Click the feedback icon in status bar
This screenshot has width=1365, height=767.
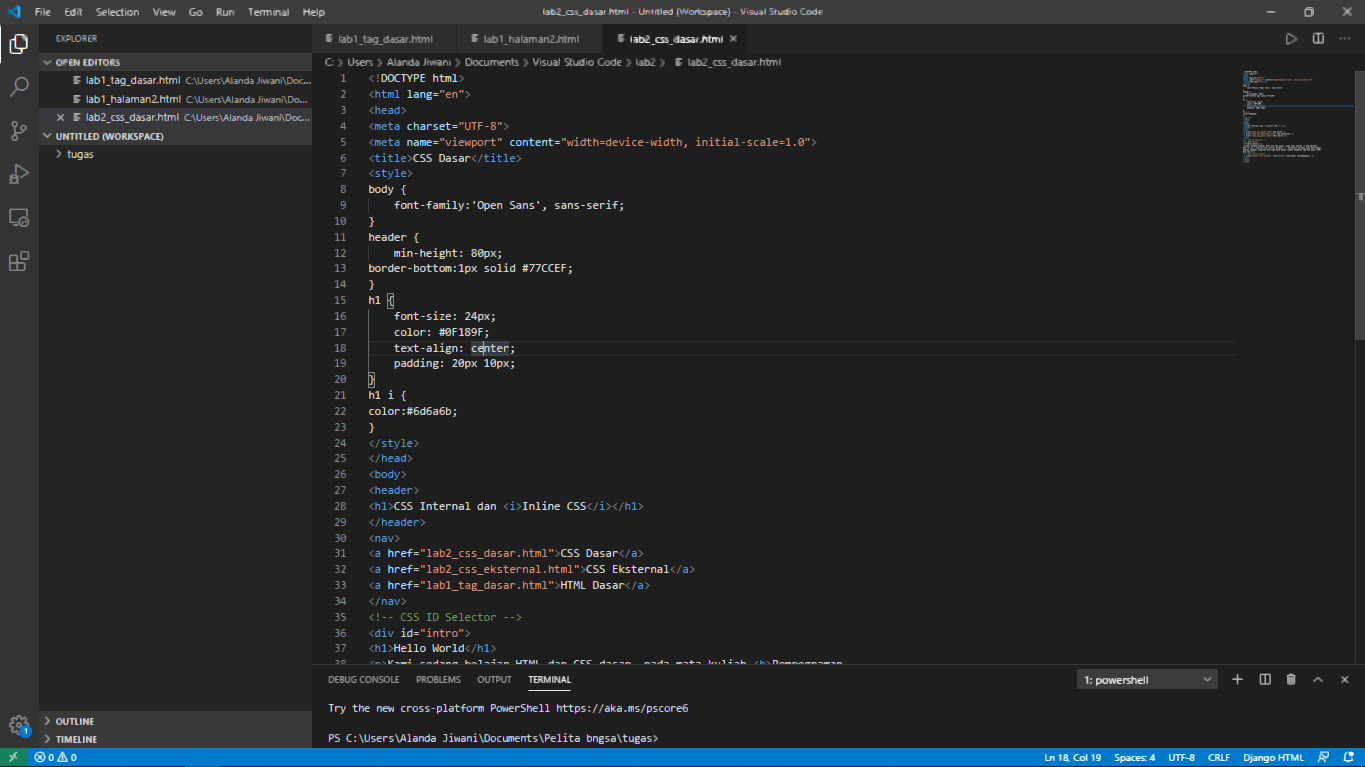click(1323, 758)
